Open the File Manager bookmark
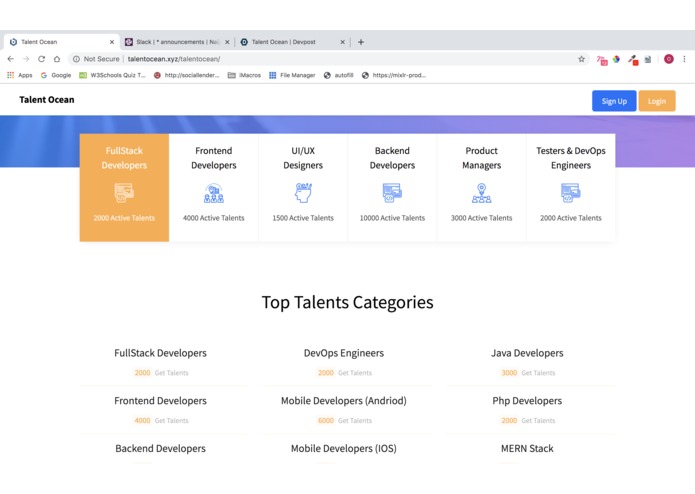This screenshot has height=494, width=695. (x=292, y=75)
